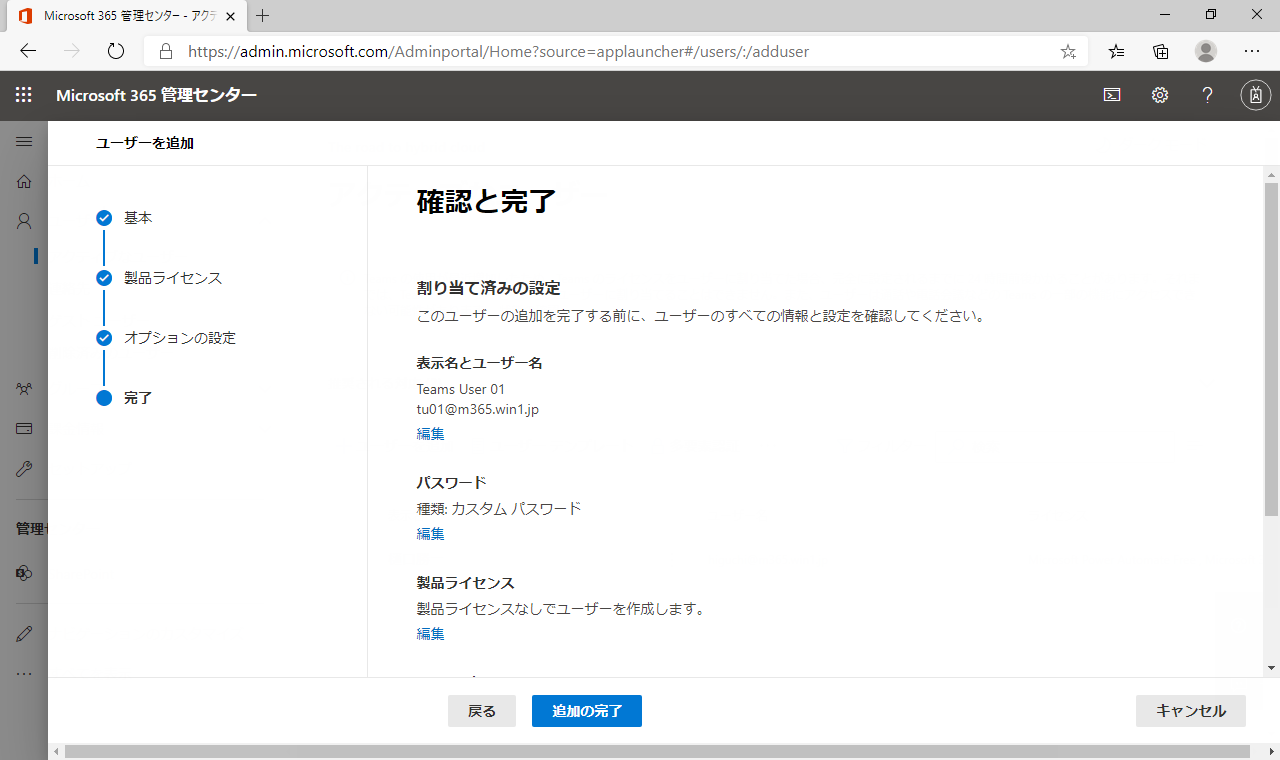Click the pencil customize navigation icon
The width and height of the screenshot is (1280, 760).
click(24, 633)
